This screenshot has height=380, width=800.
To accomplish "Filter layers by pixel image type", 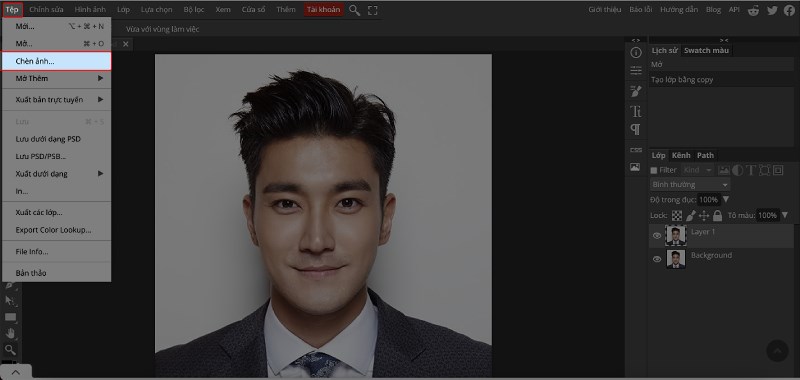I will click(x=723, y=170).
